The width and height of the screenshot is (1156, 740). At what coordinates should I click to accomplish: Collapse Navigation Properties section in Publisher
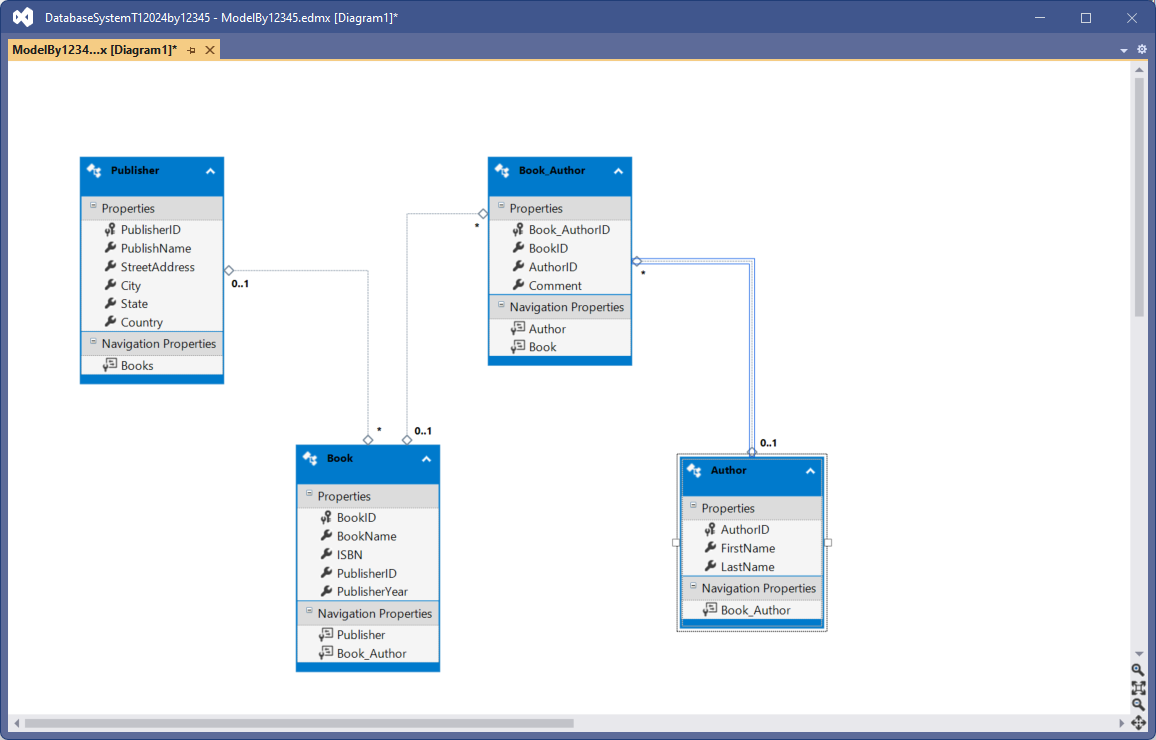tap(94, 343)
